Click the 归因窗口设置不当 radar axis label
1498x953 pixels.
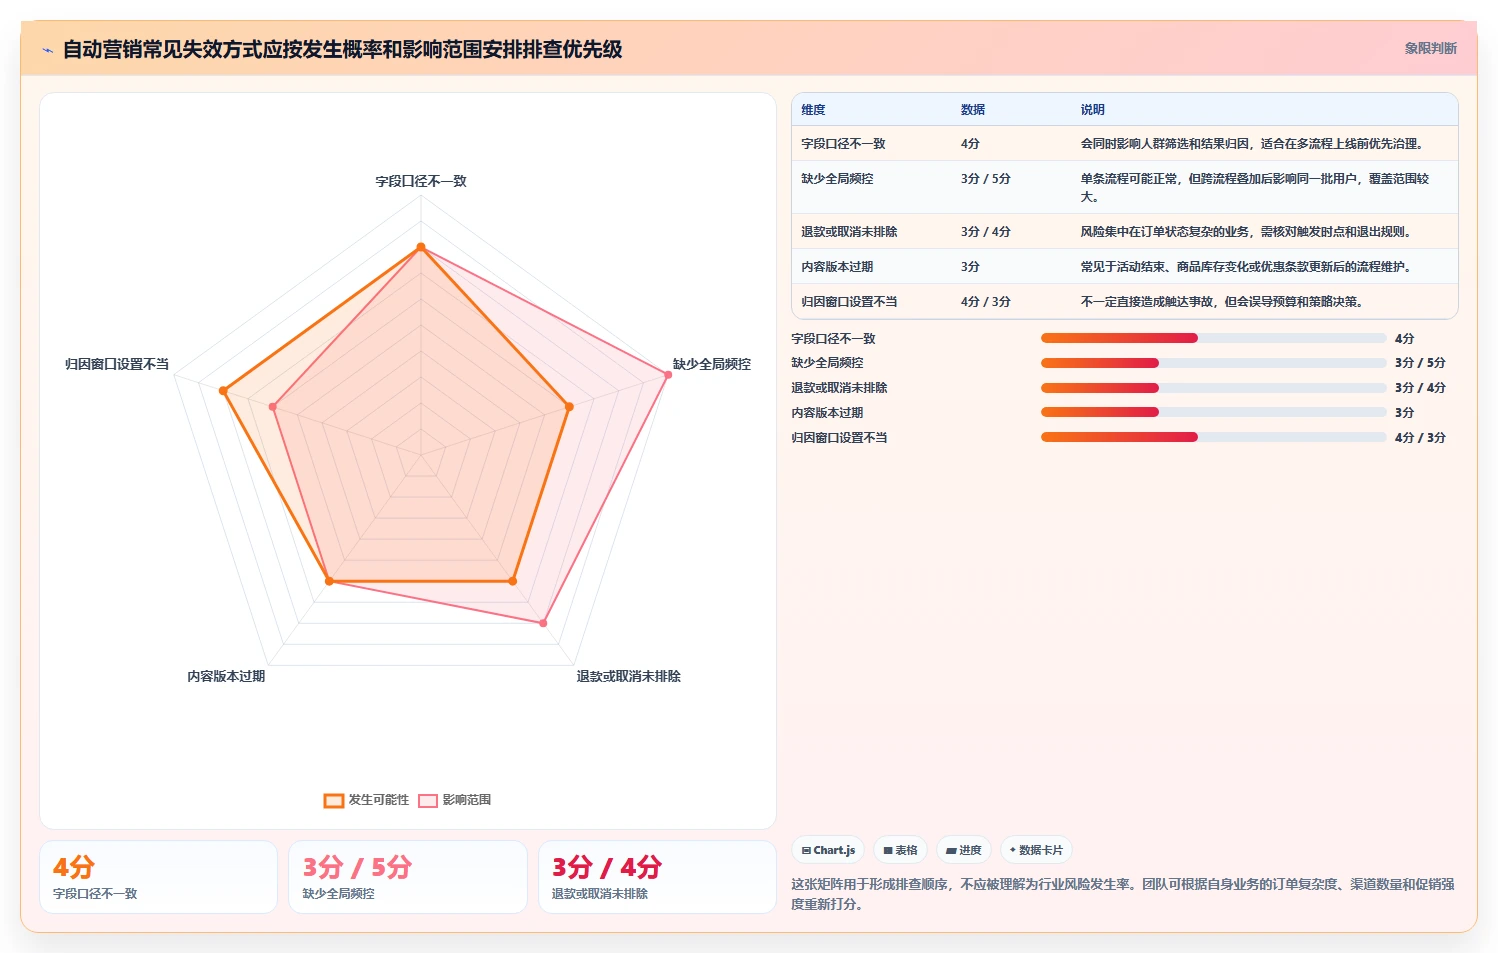[117, 364]
